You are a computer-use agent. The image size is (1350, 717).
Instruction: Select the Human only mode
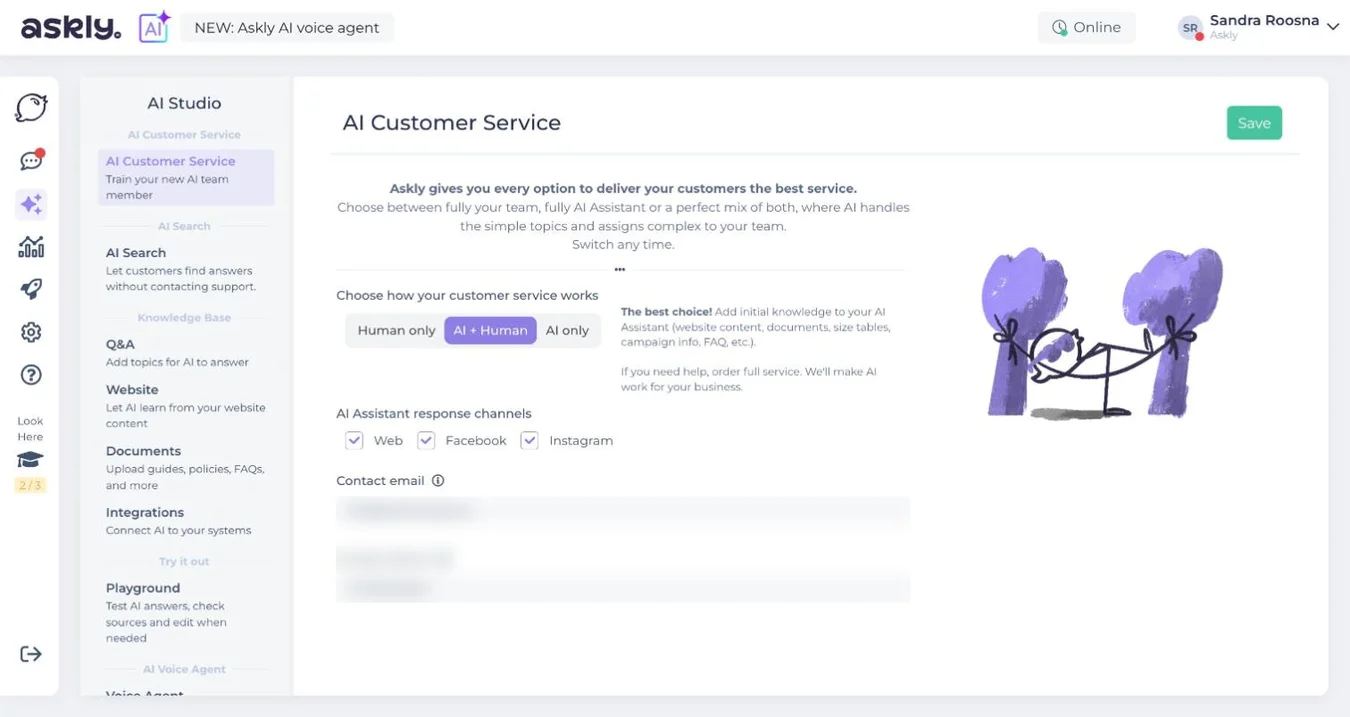[396, 331]
